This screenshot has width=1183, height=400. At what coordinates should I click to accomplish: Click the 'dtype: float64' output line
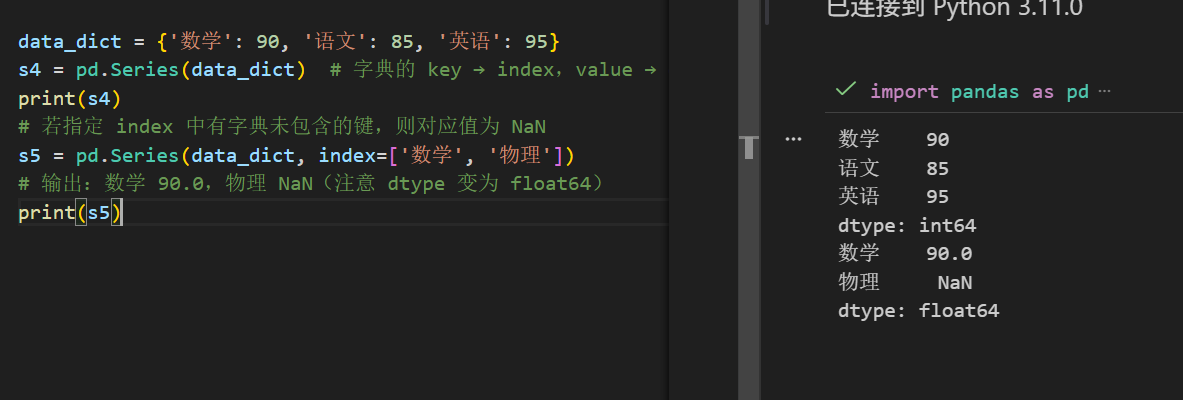918,311
